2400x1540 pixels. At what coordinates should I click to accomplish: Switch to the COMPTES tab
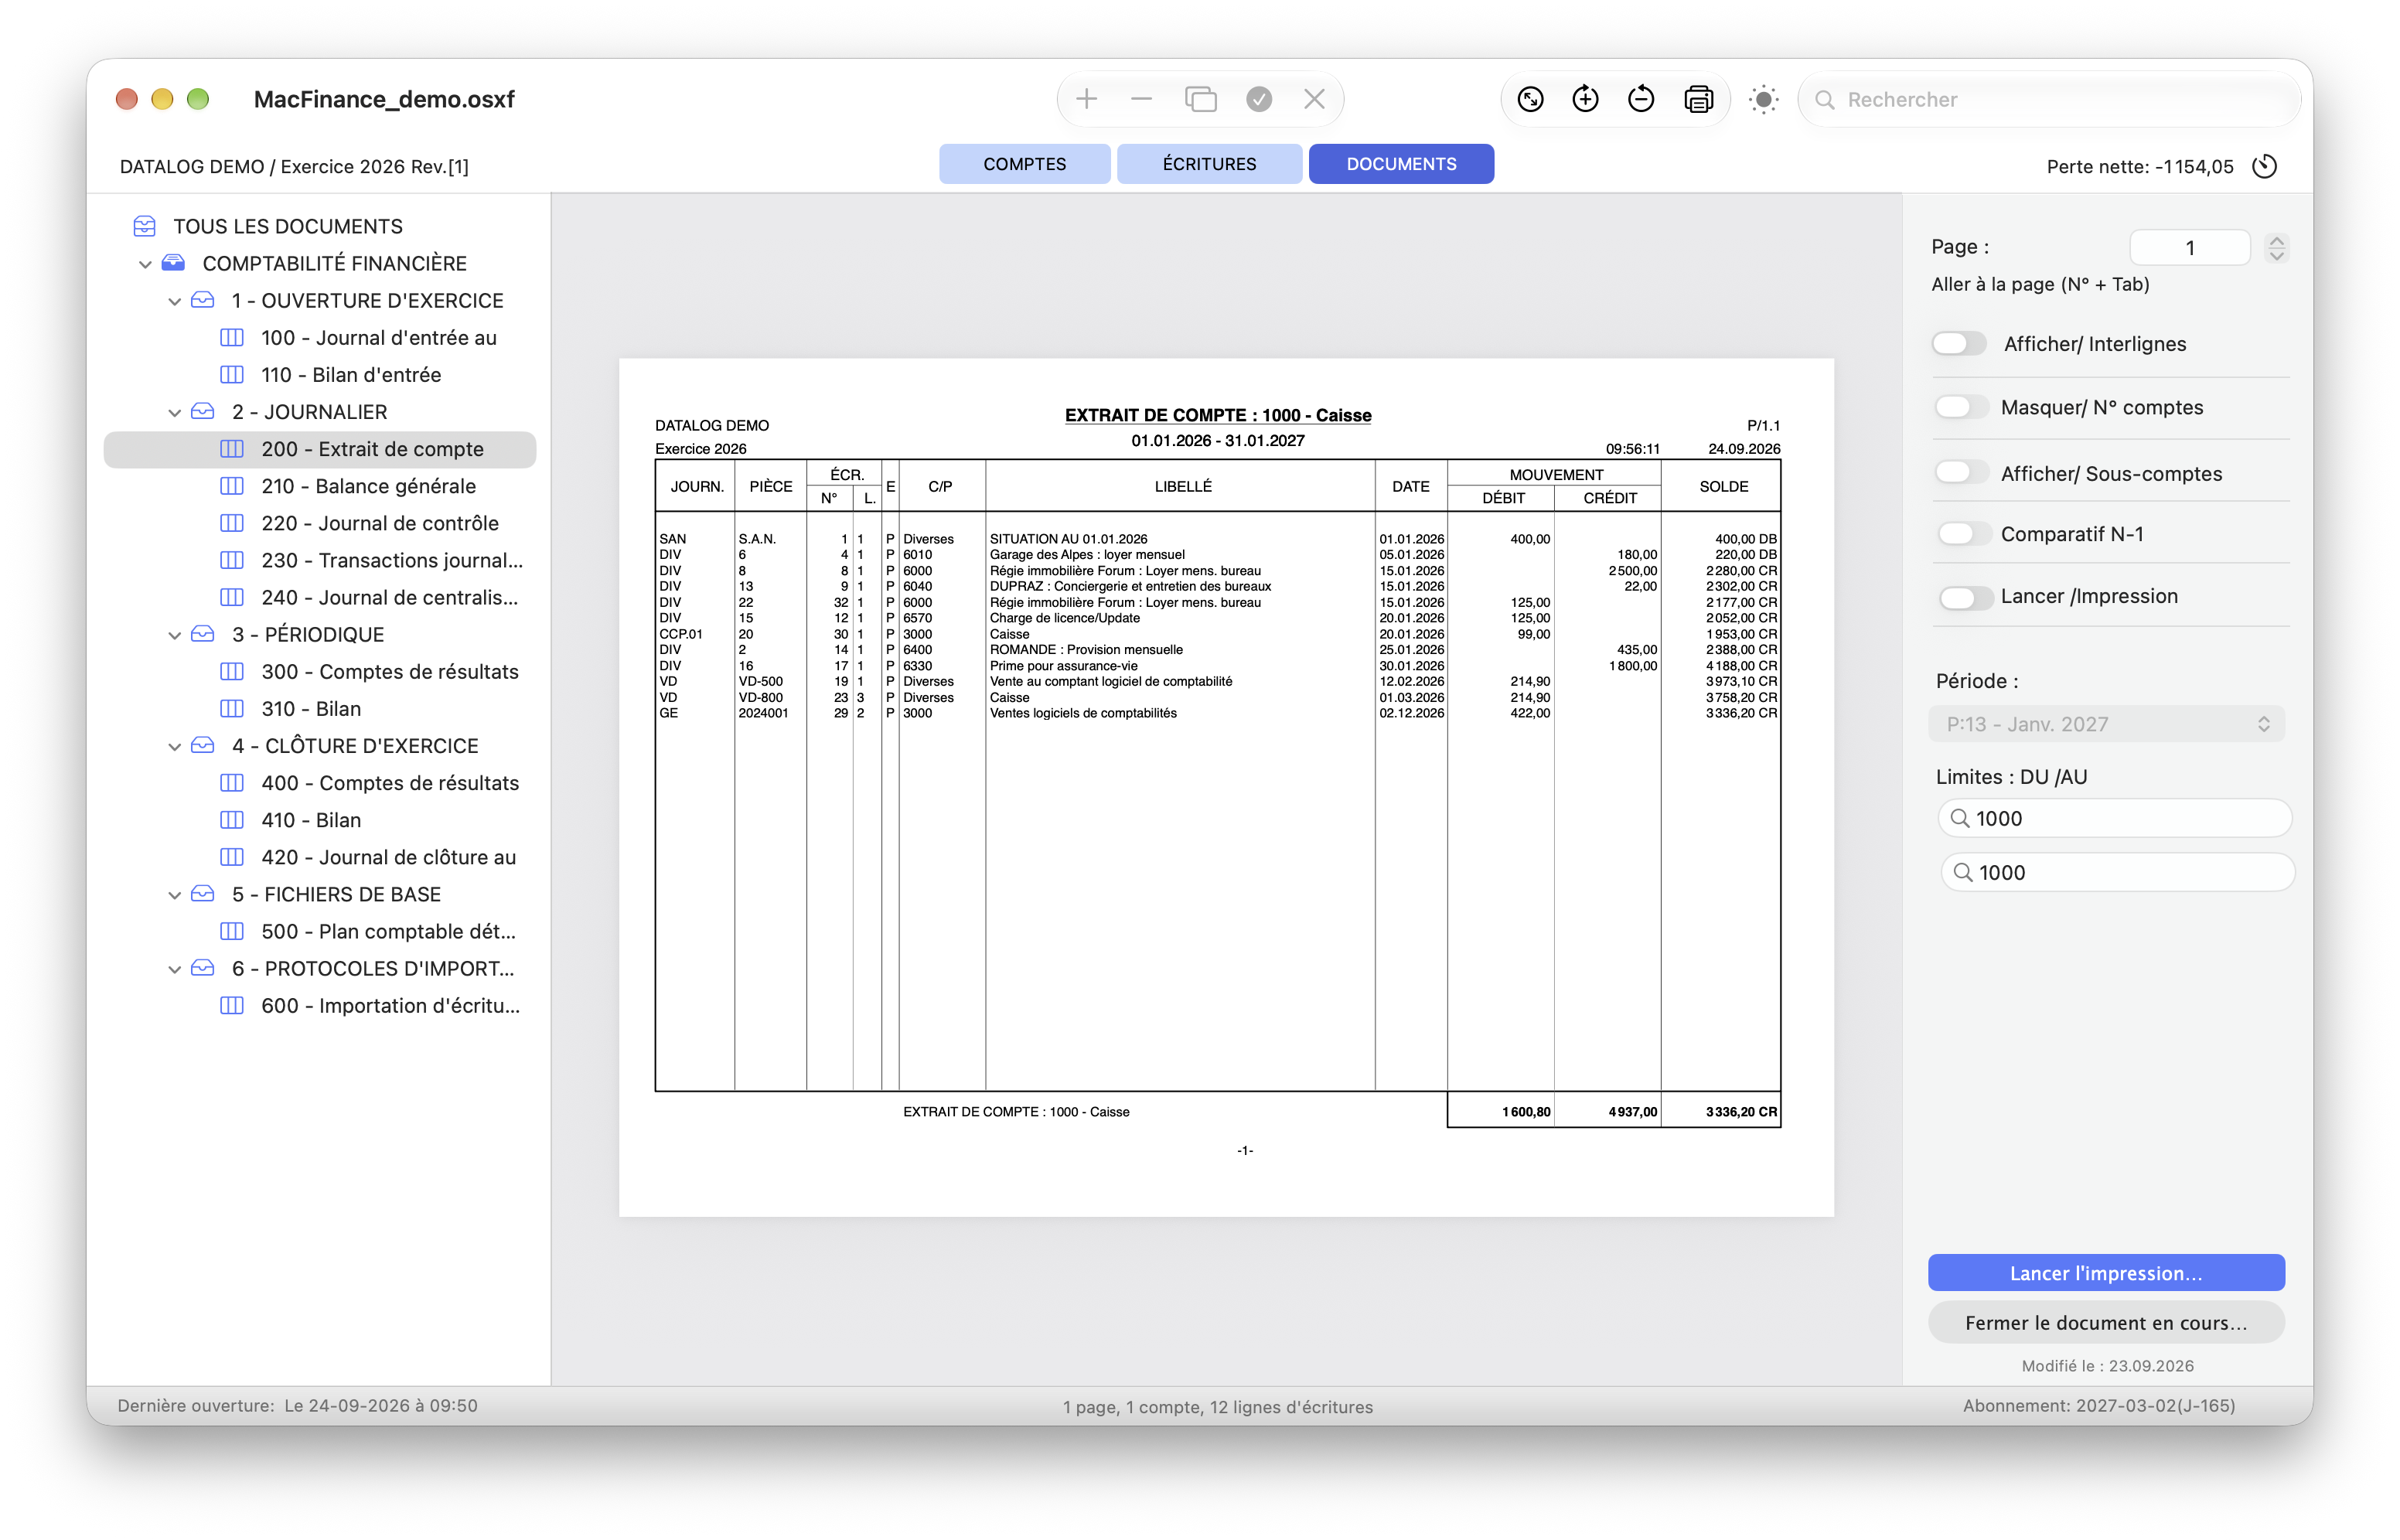pos(1024,164)
